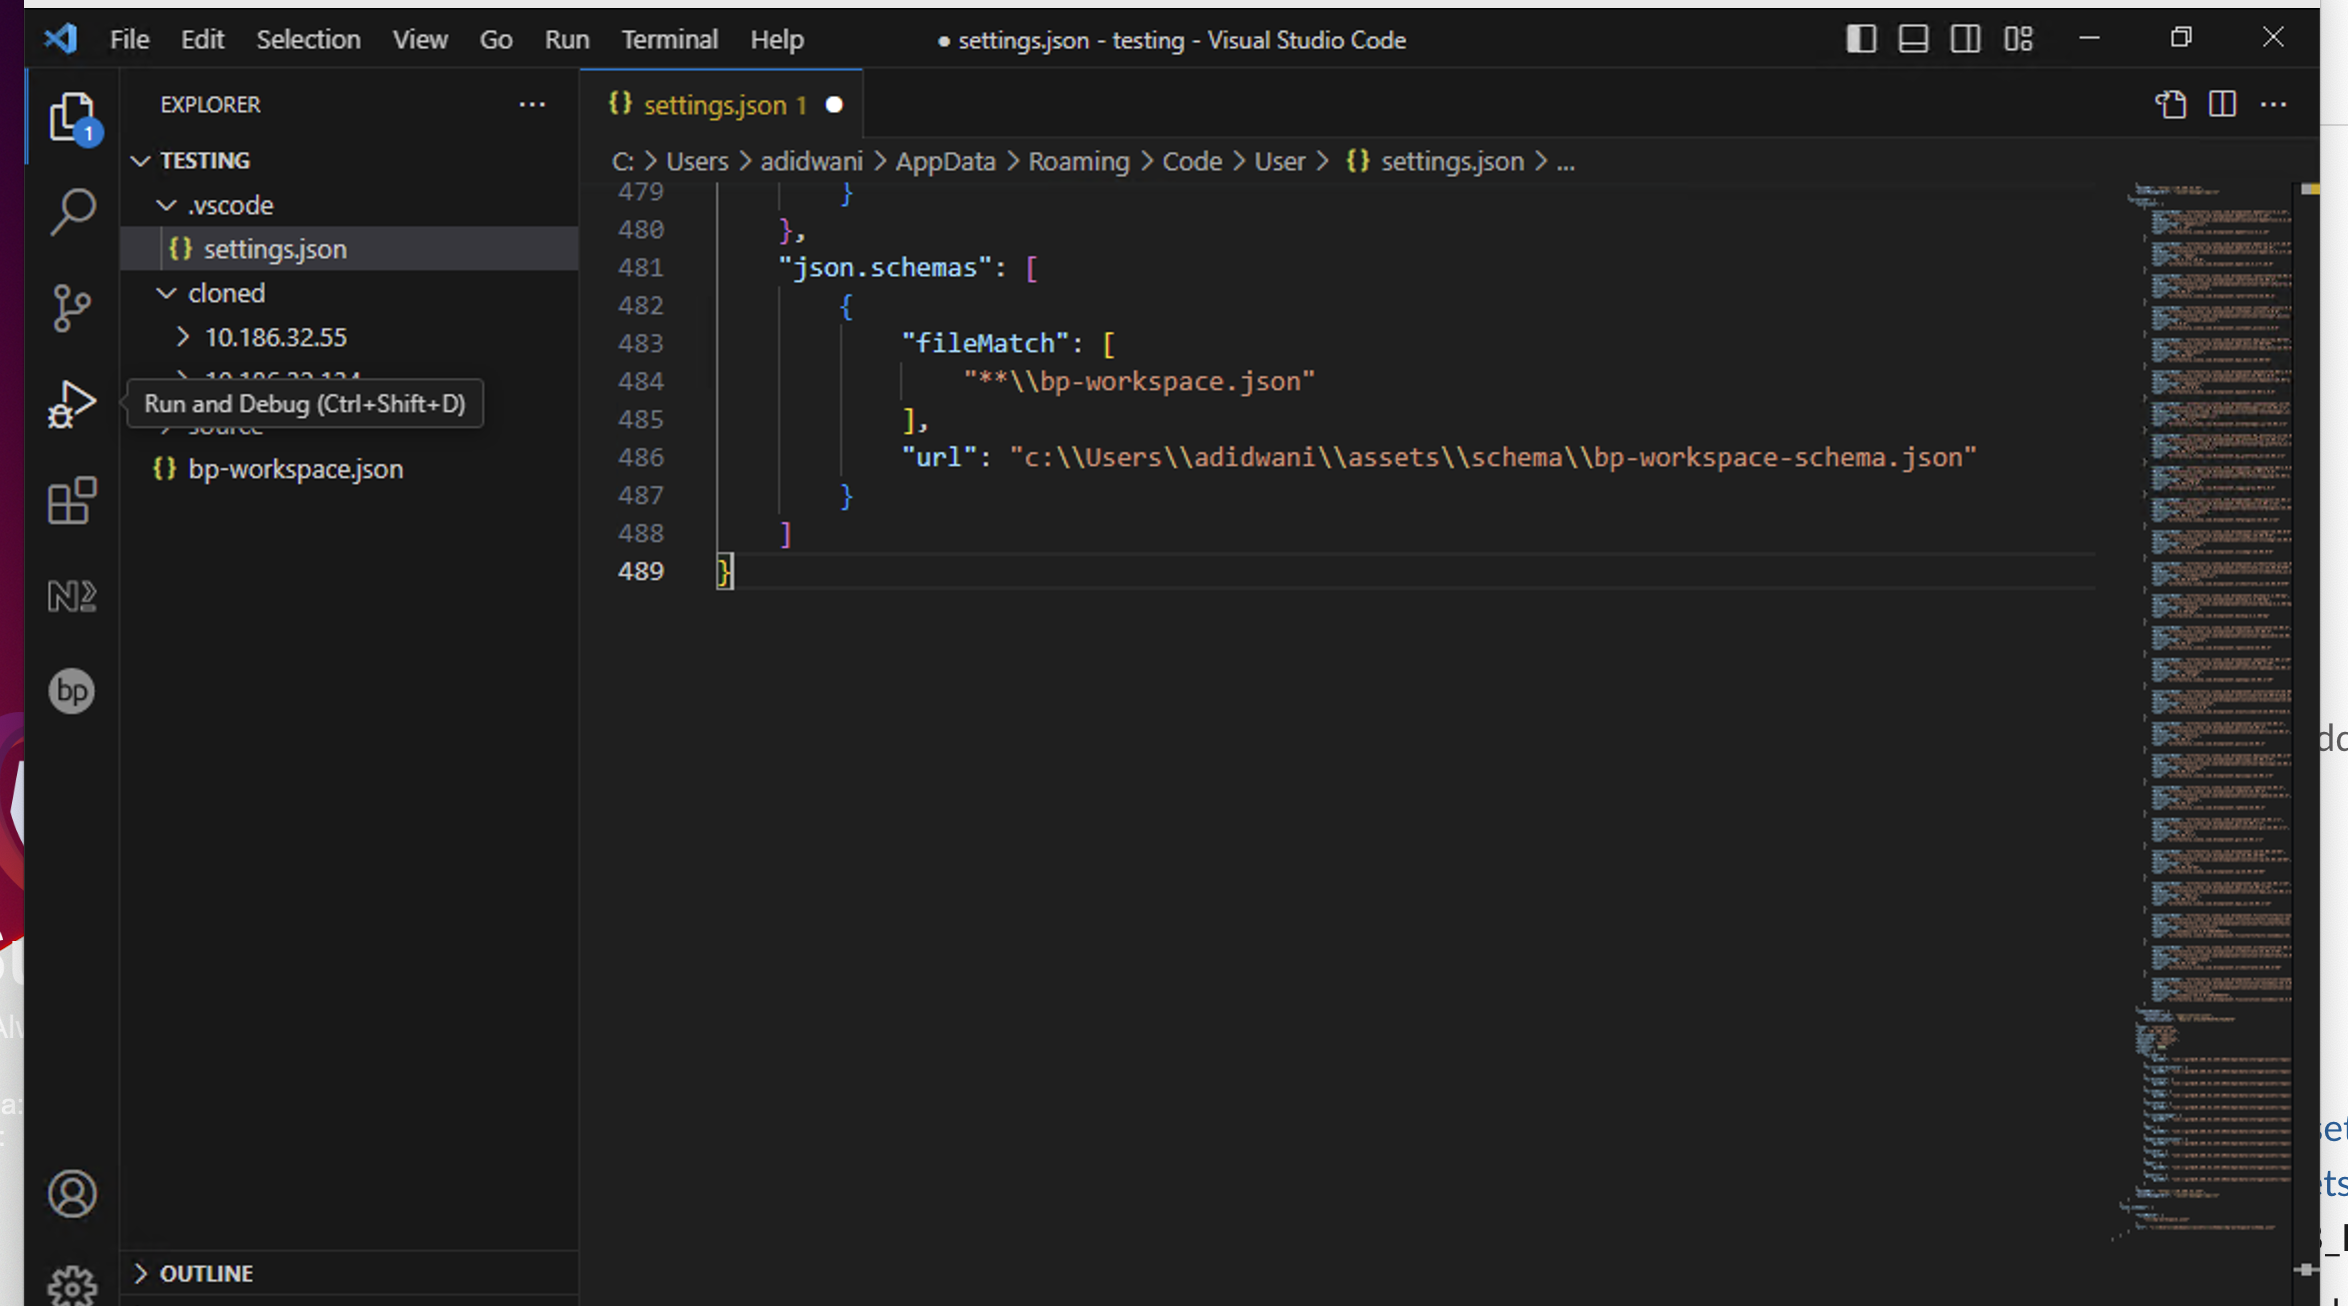Toggle the Secondary Side Bar

(x=1966, y=39)
